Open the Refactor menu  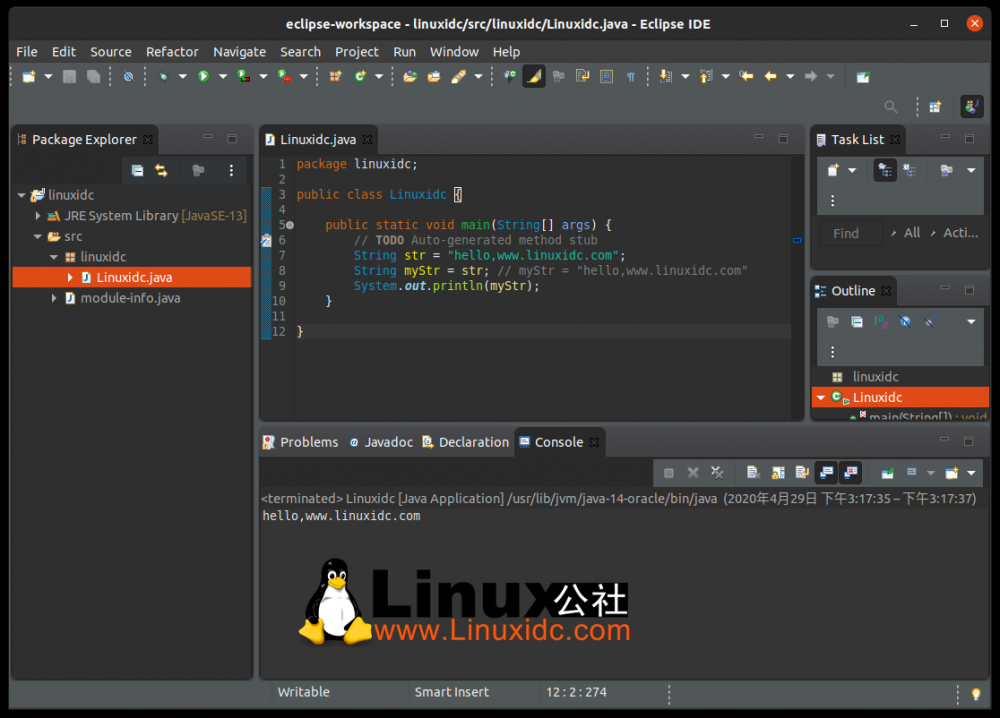pyautogui.click(x=172, y=51)
